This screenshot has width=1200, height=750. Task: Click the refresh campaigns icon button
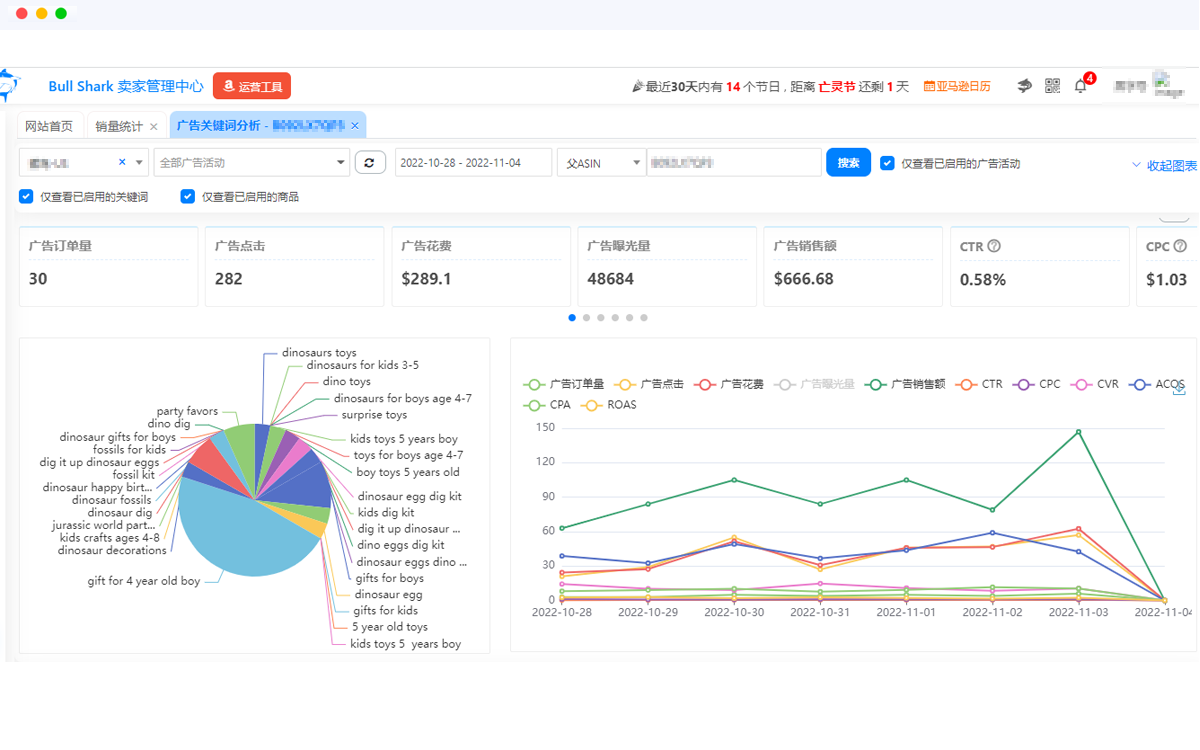coord(370,162)
